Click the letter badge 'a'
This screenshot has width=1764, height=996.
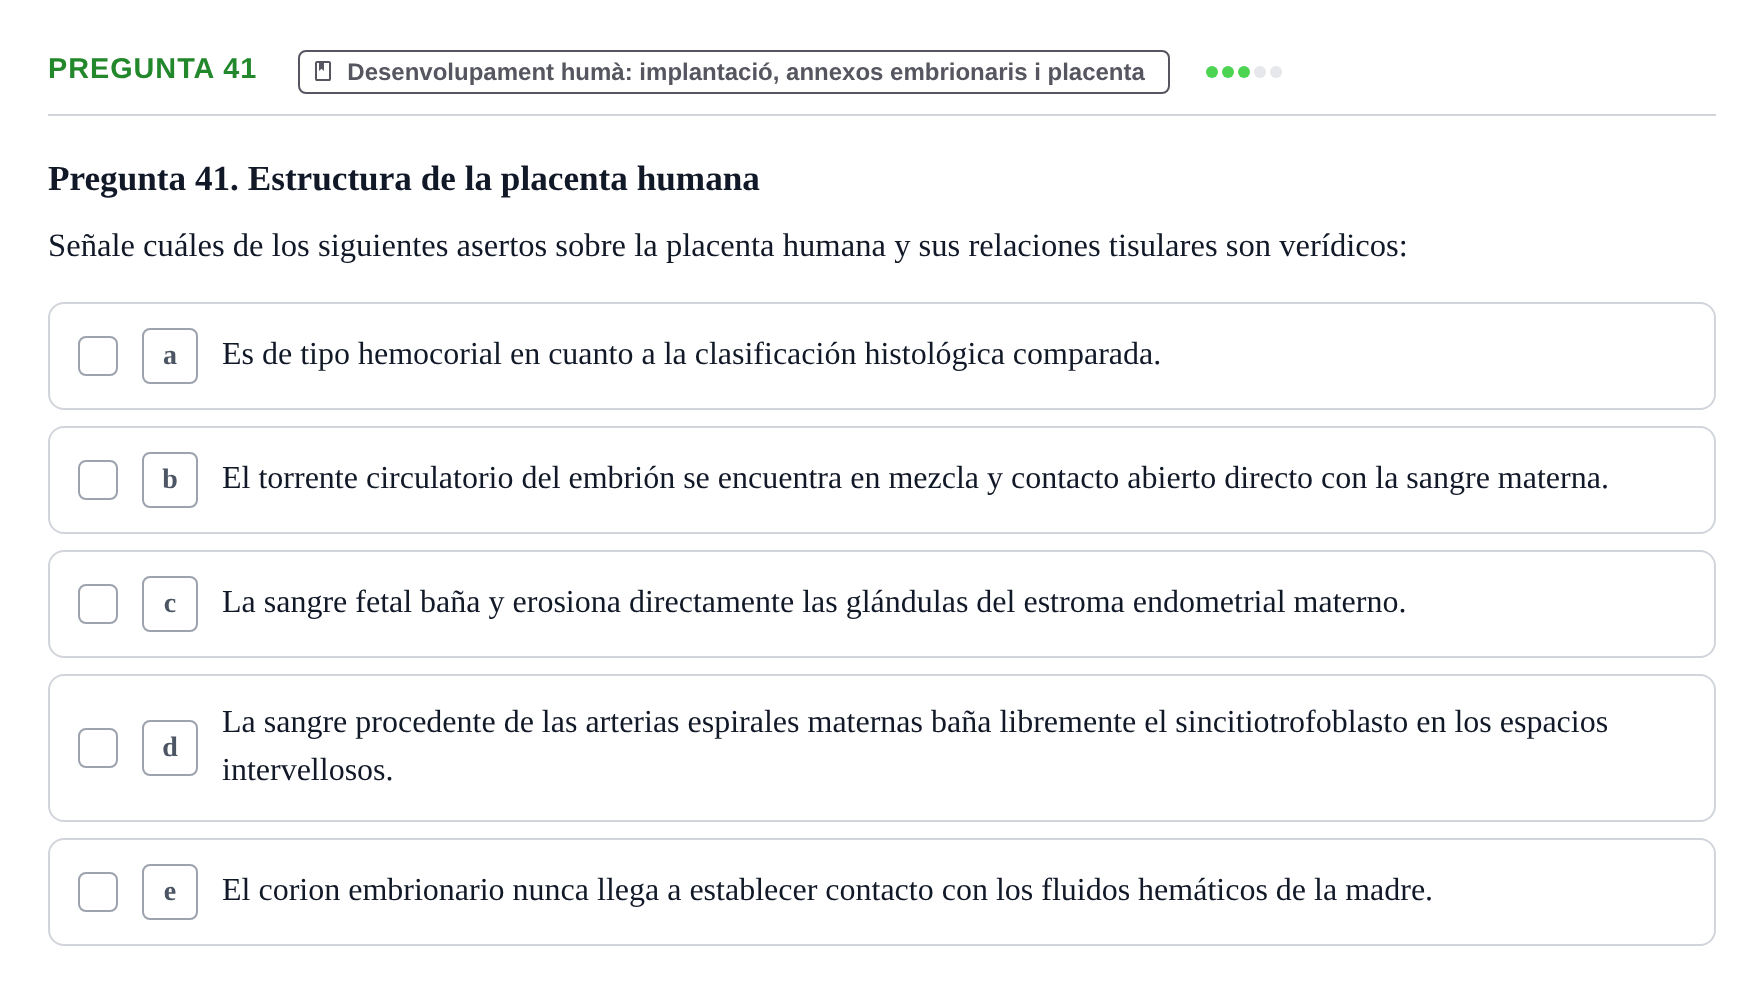[x=170, y=356]
